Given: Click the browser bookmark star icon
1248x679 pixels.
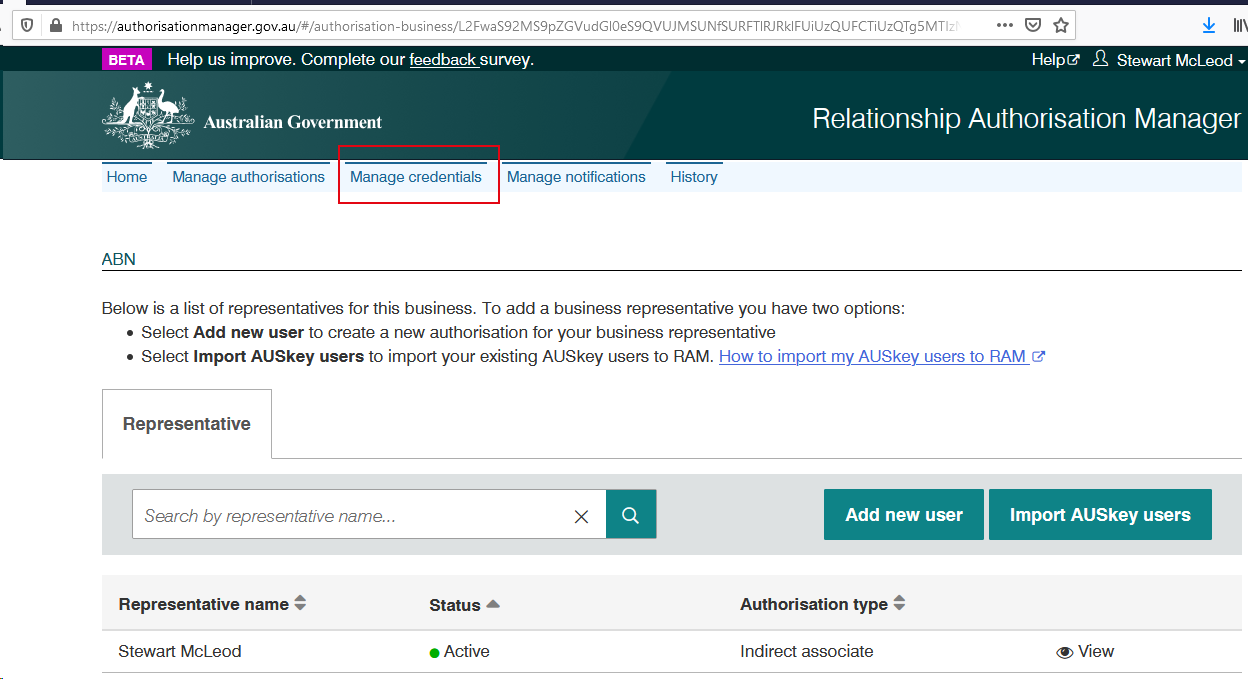Looking at the screenshot, I should coord(1061,25).
